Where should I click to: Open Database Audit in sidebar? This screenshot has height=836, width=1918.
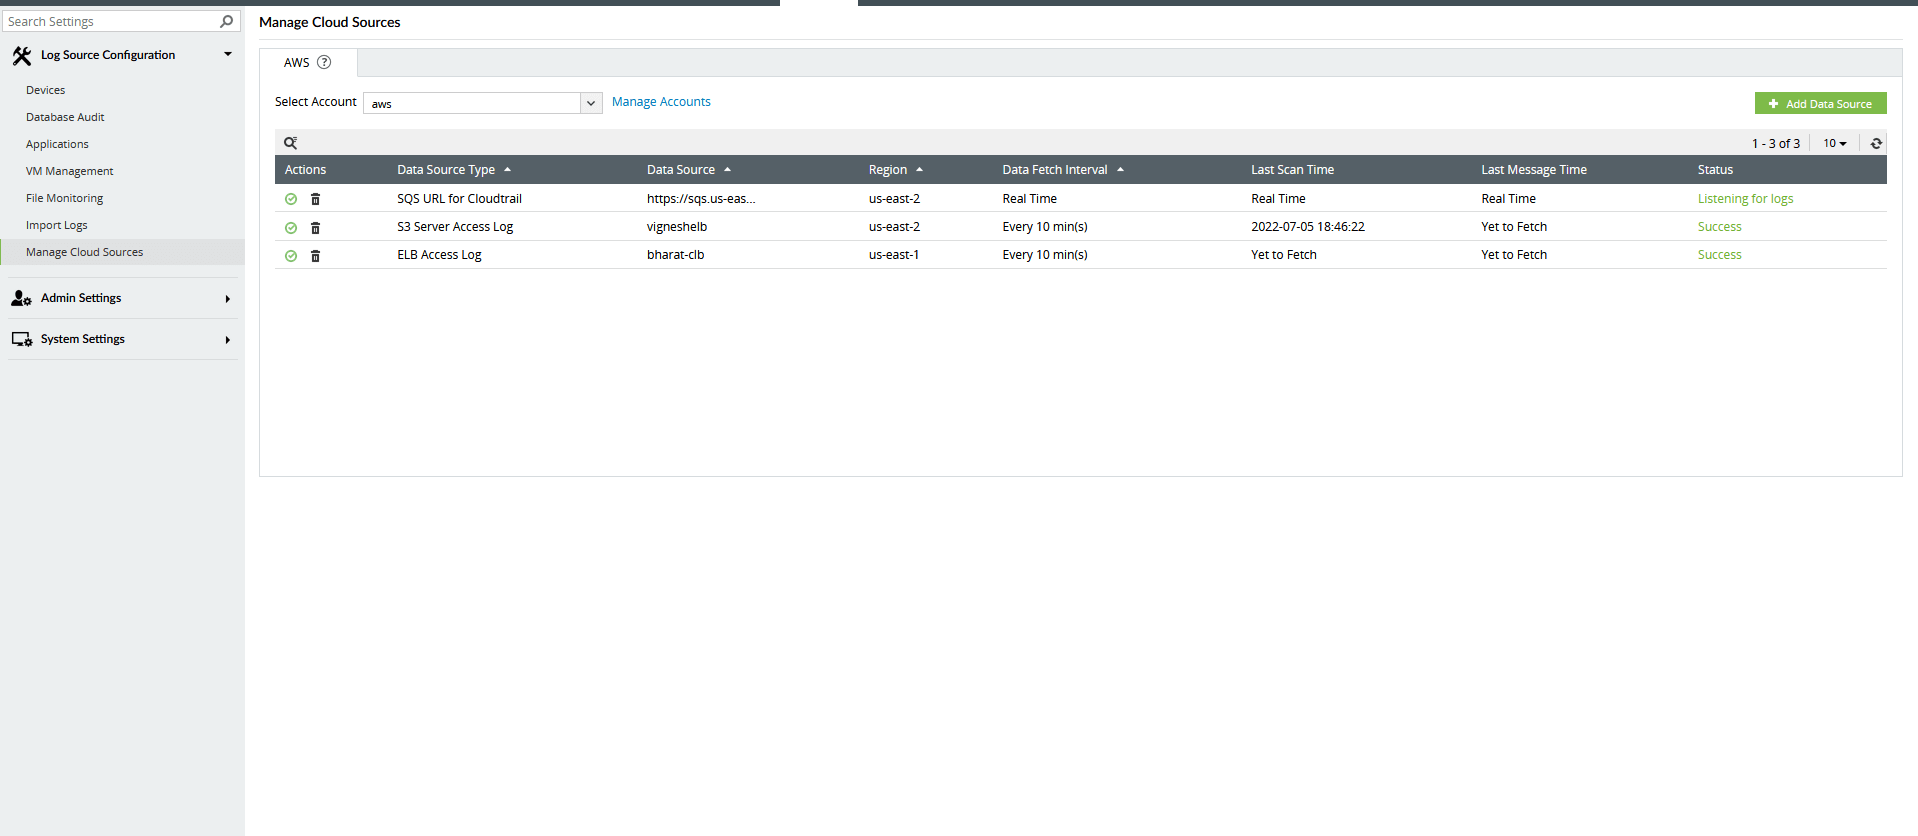coord(65,117)
